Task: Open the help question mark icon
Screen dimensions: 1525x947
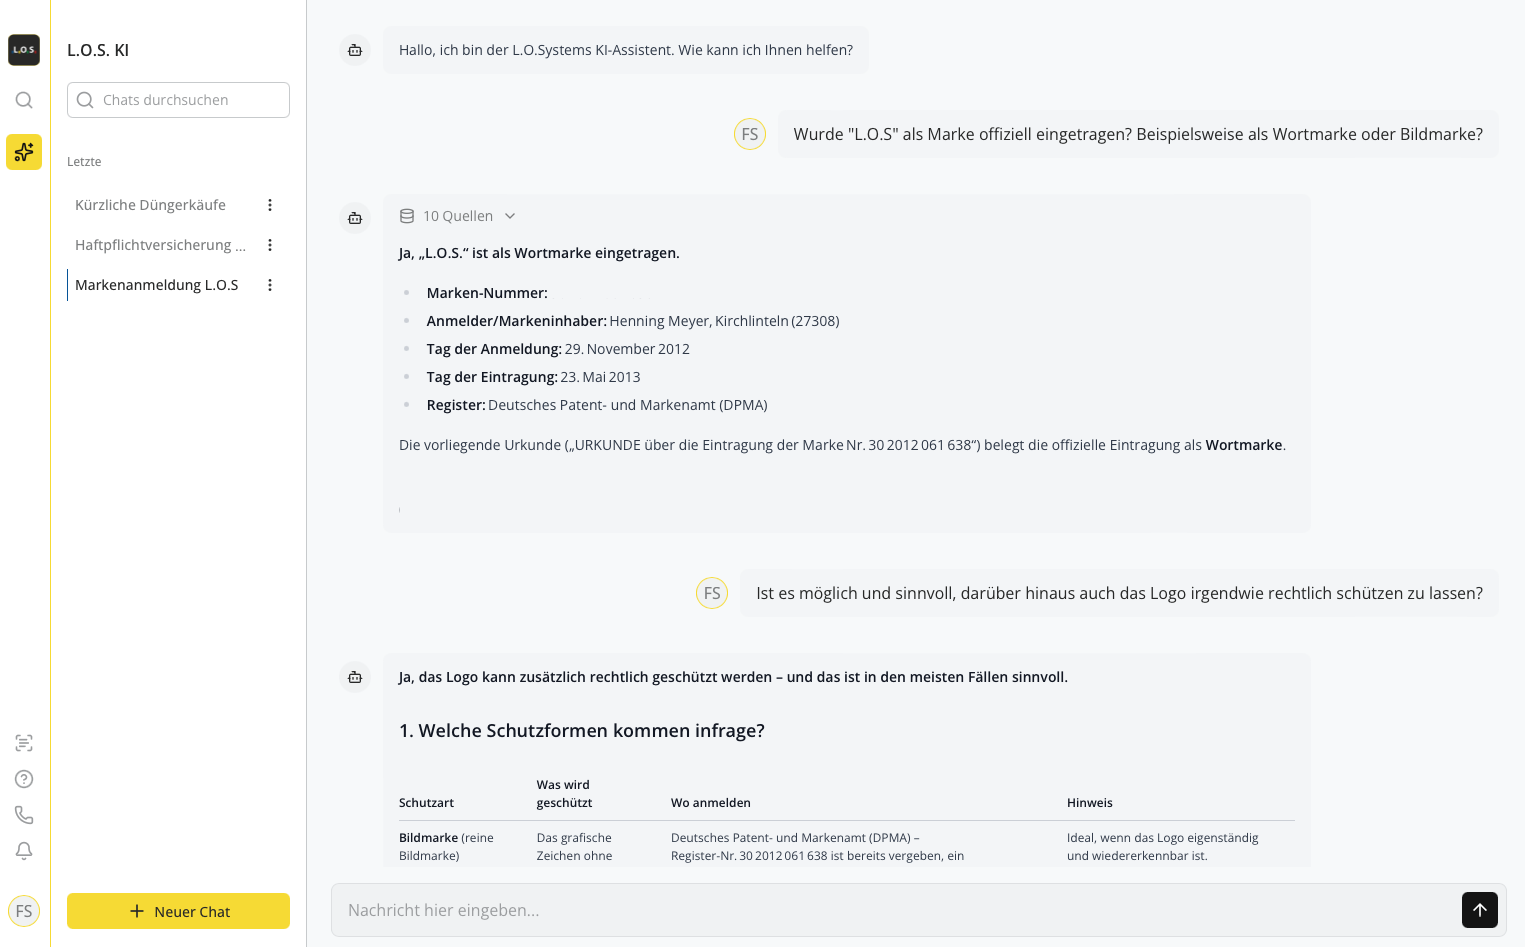Action: [x=24, y=779]
